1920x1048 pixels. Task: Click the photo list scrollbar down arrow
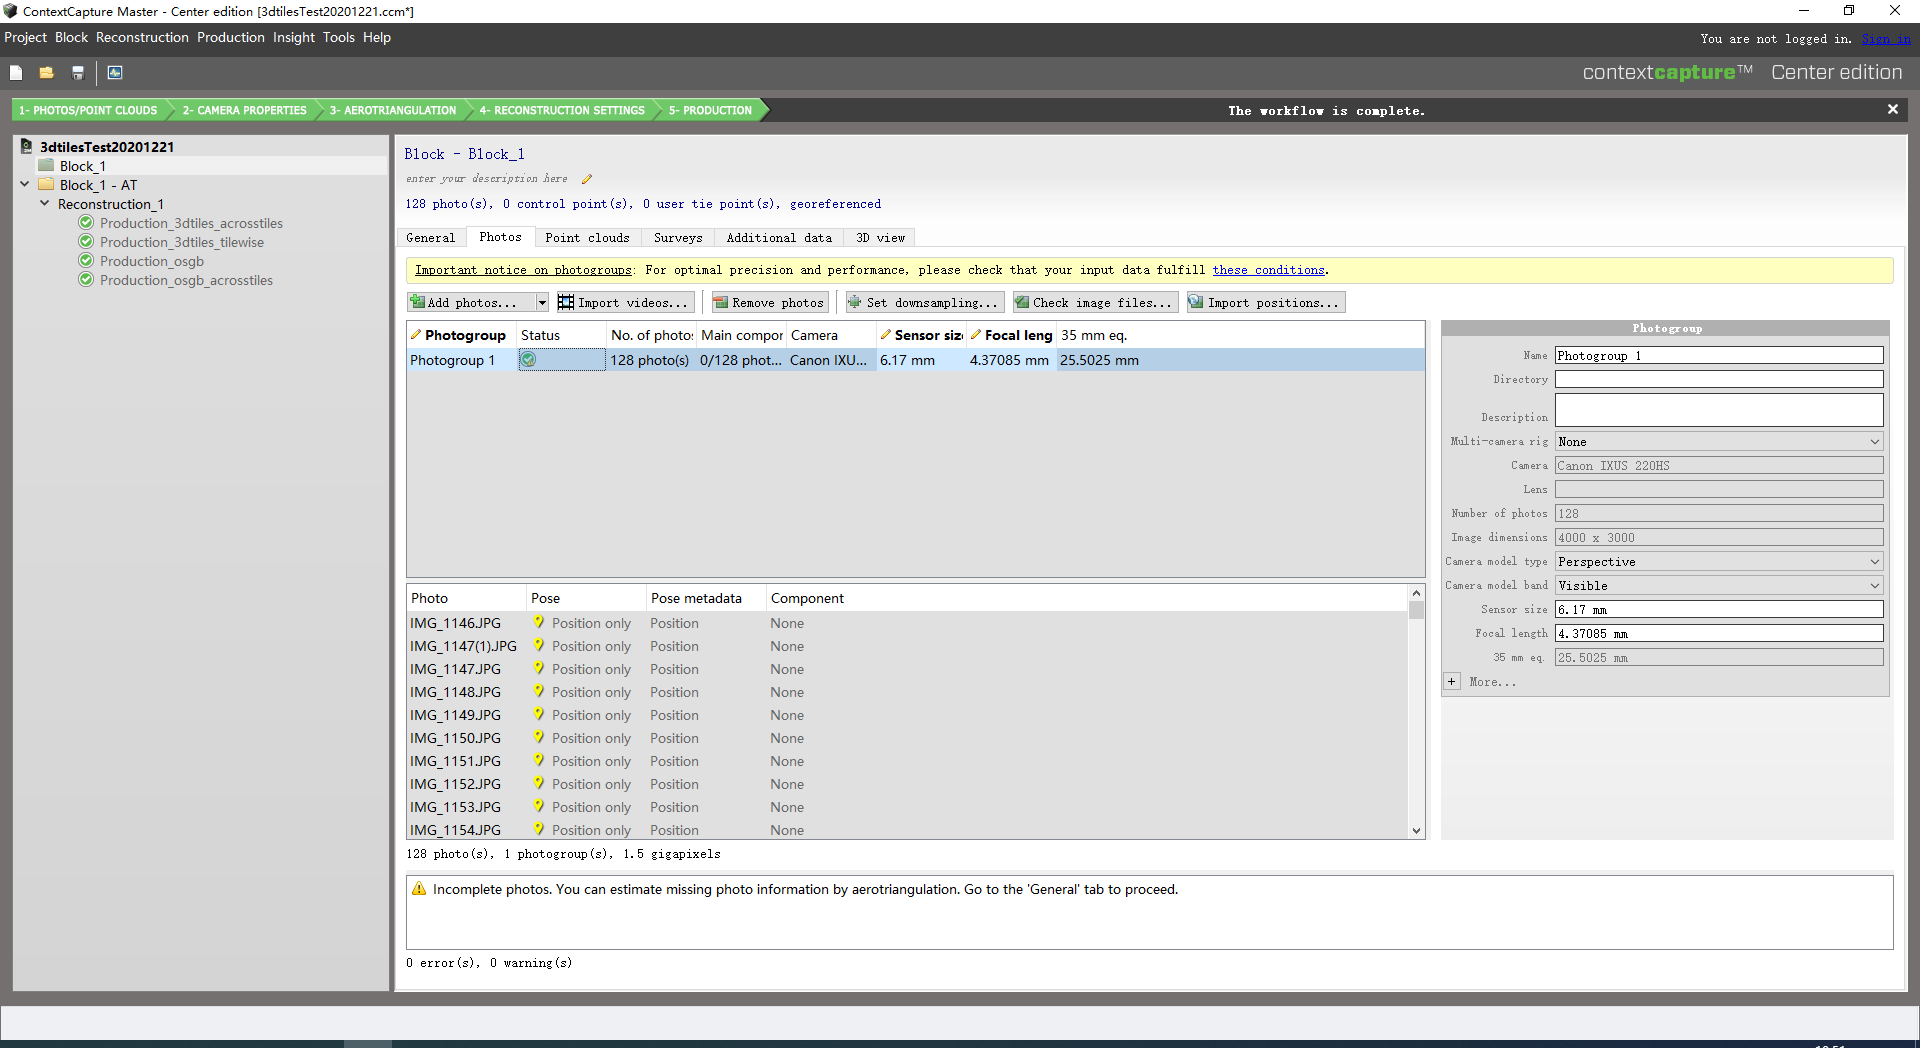tap(1416, 831)
